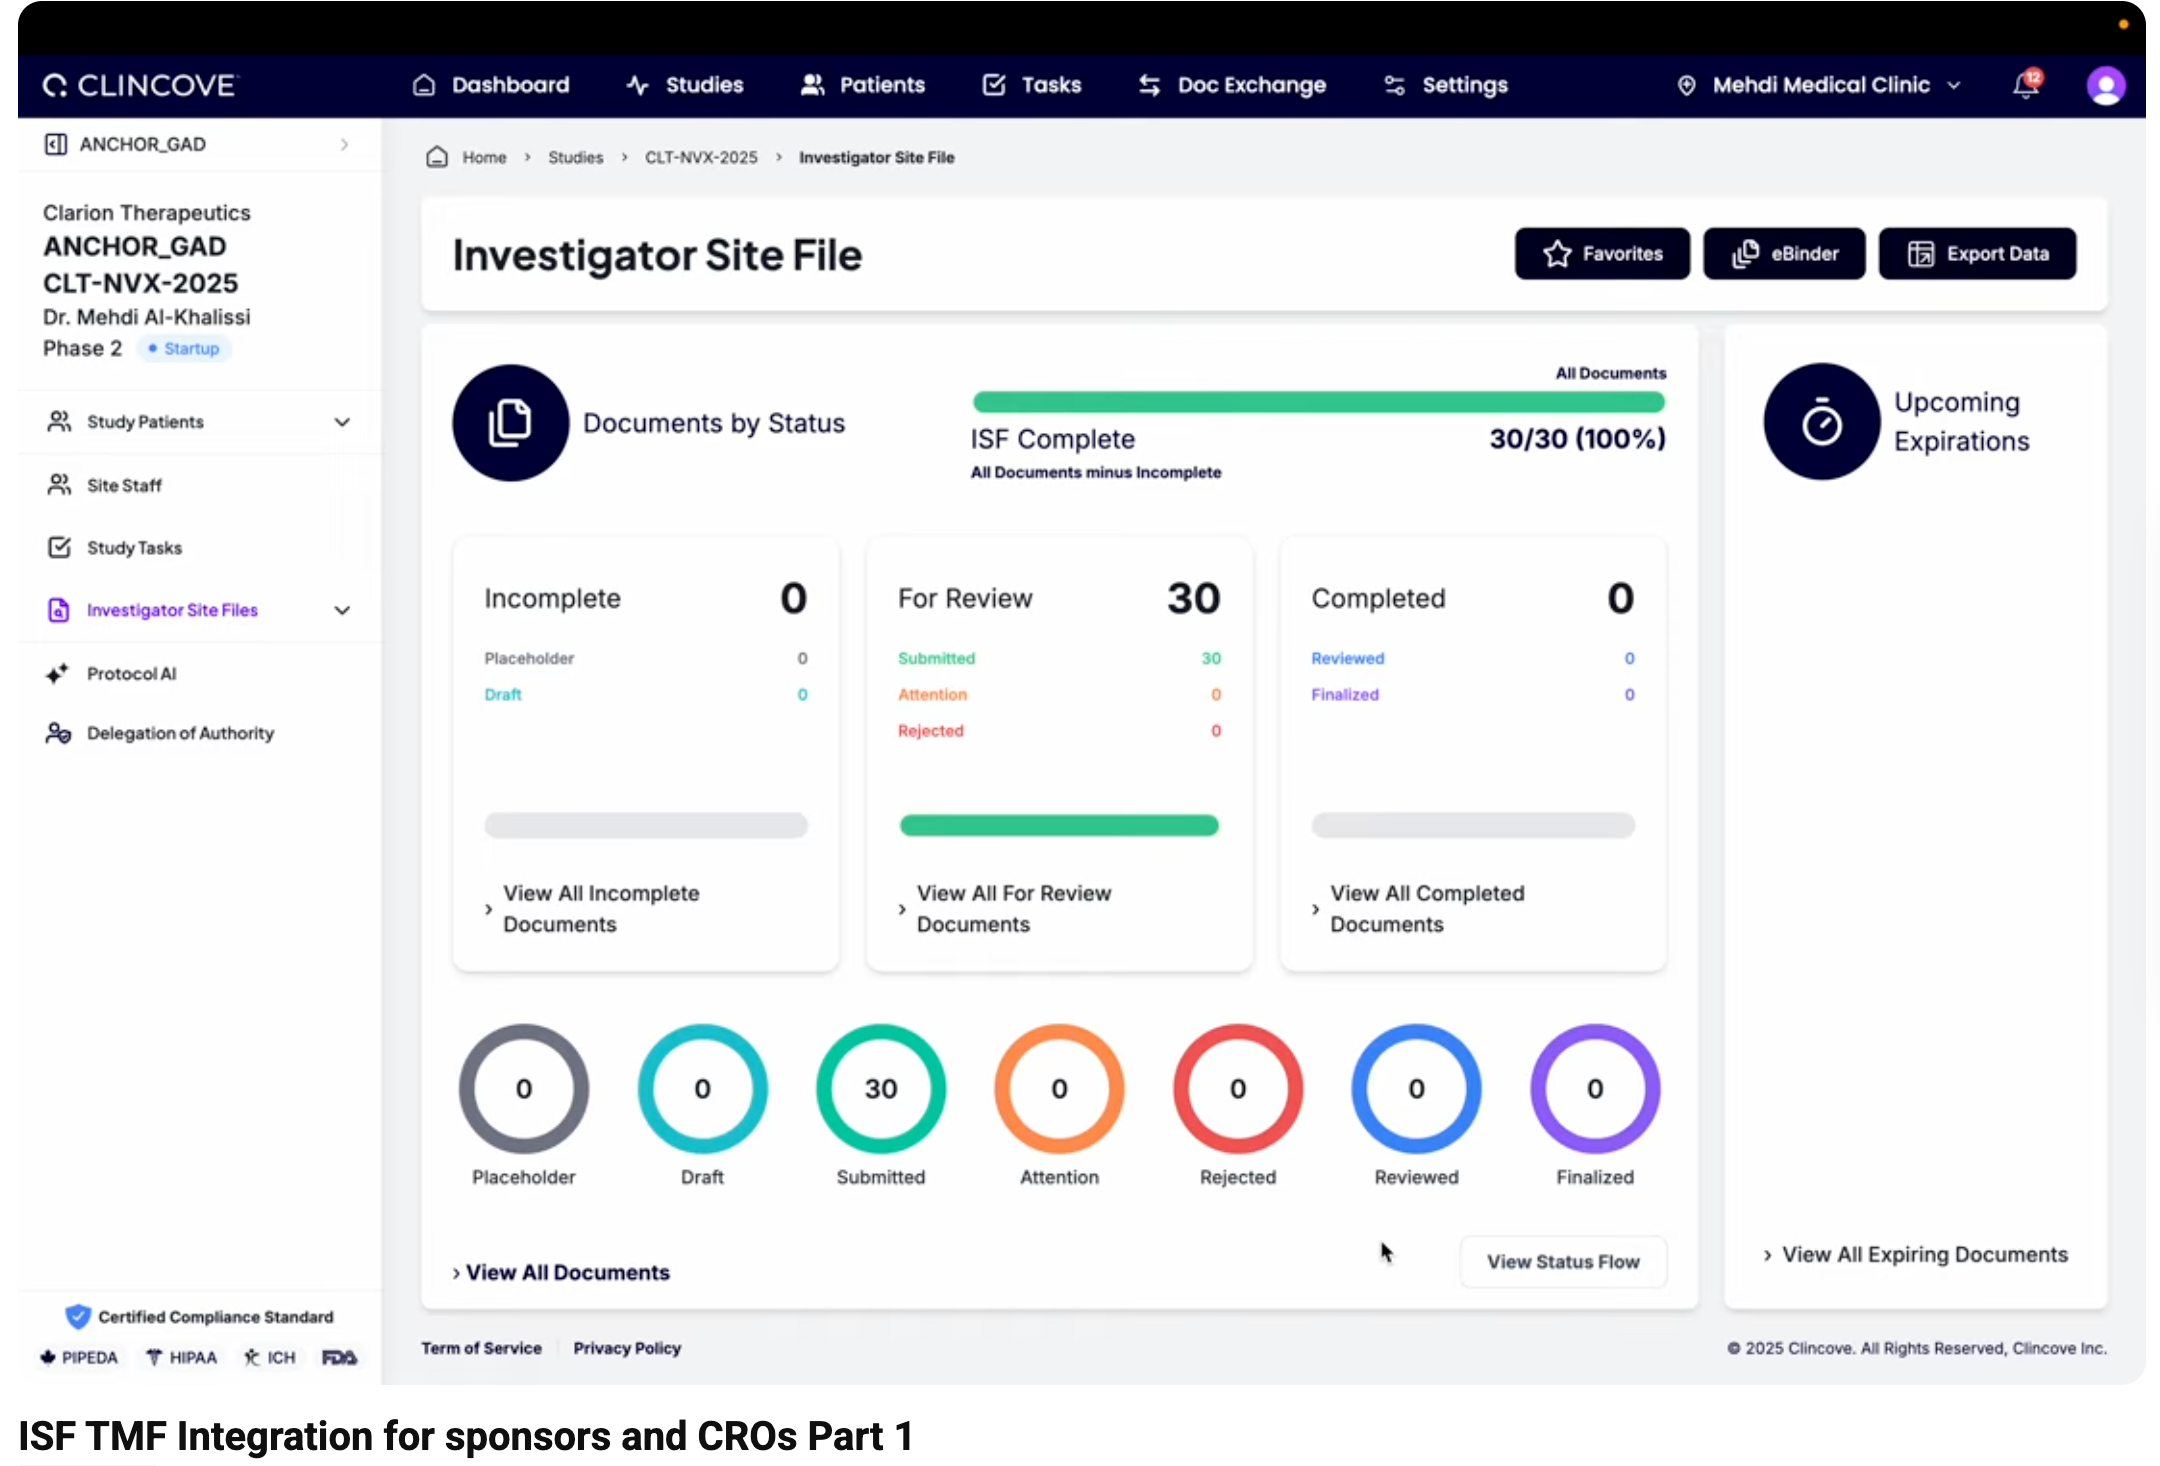Click the eBinder button
This screenshot has height=1466, width=2160.
pyautogui.click(x=1784, y=254)
